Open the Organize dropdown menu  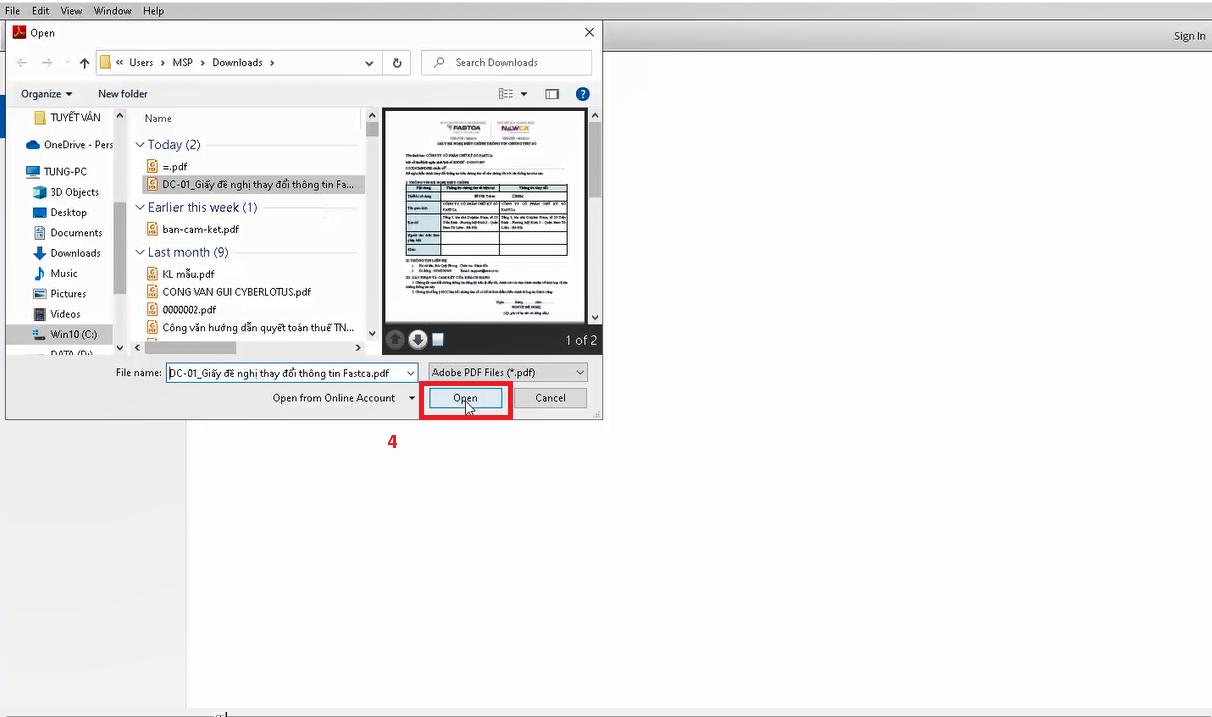[x=46, y=94]
